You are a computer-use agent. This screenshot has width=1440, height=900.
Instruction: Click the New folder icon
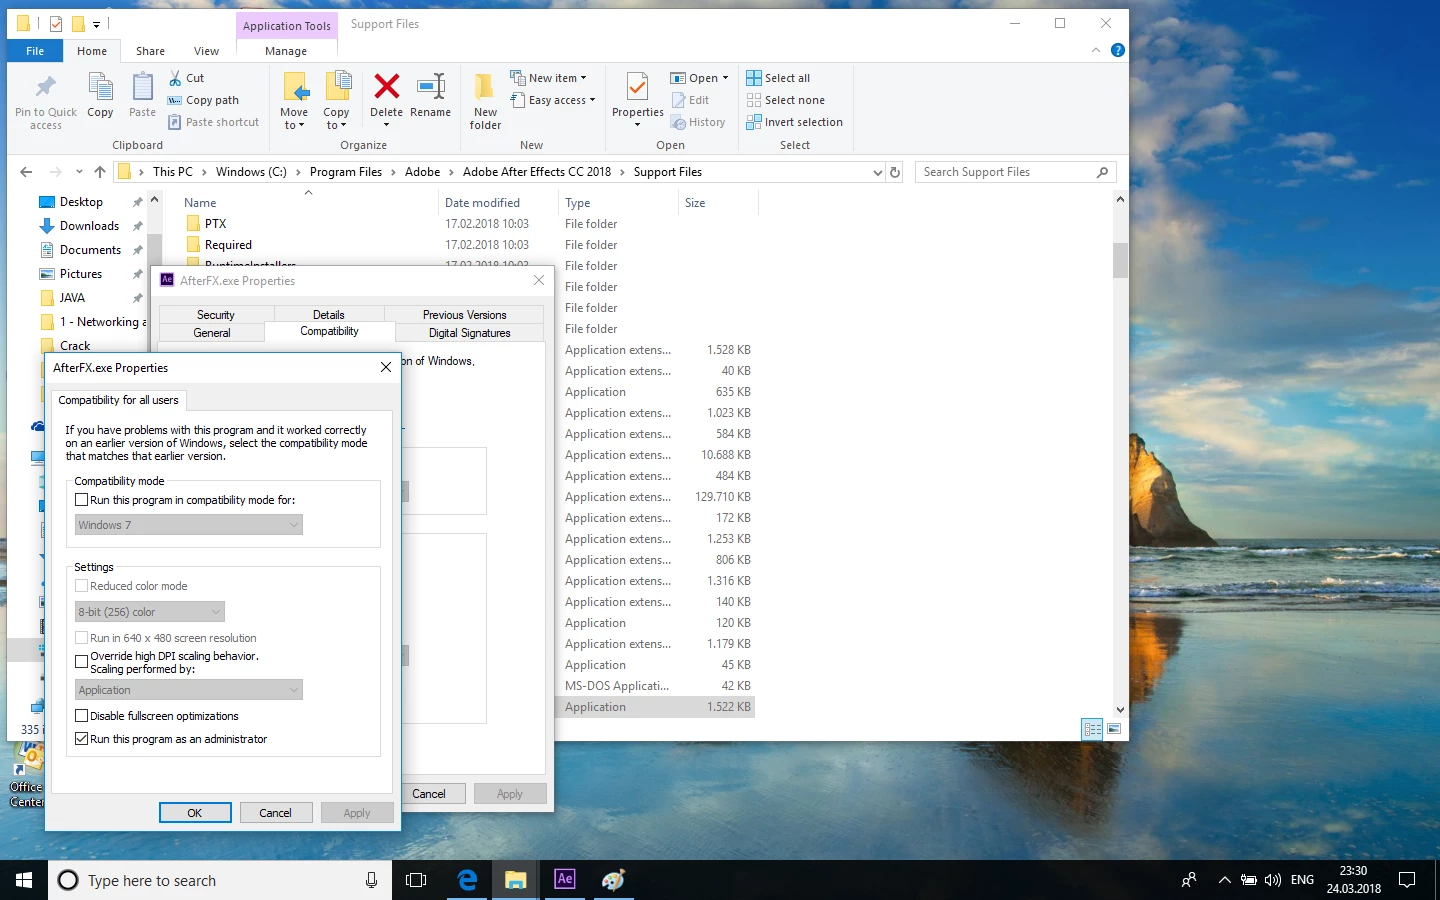point(485,88)
